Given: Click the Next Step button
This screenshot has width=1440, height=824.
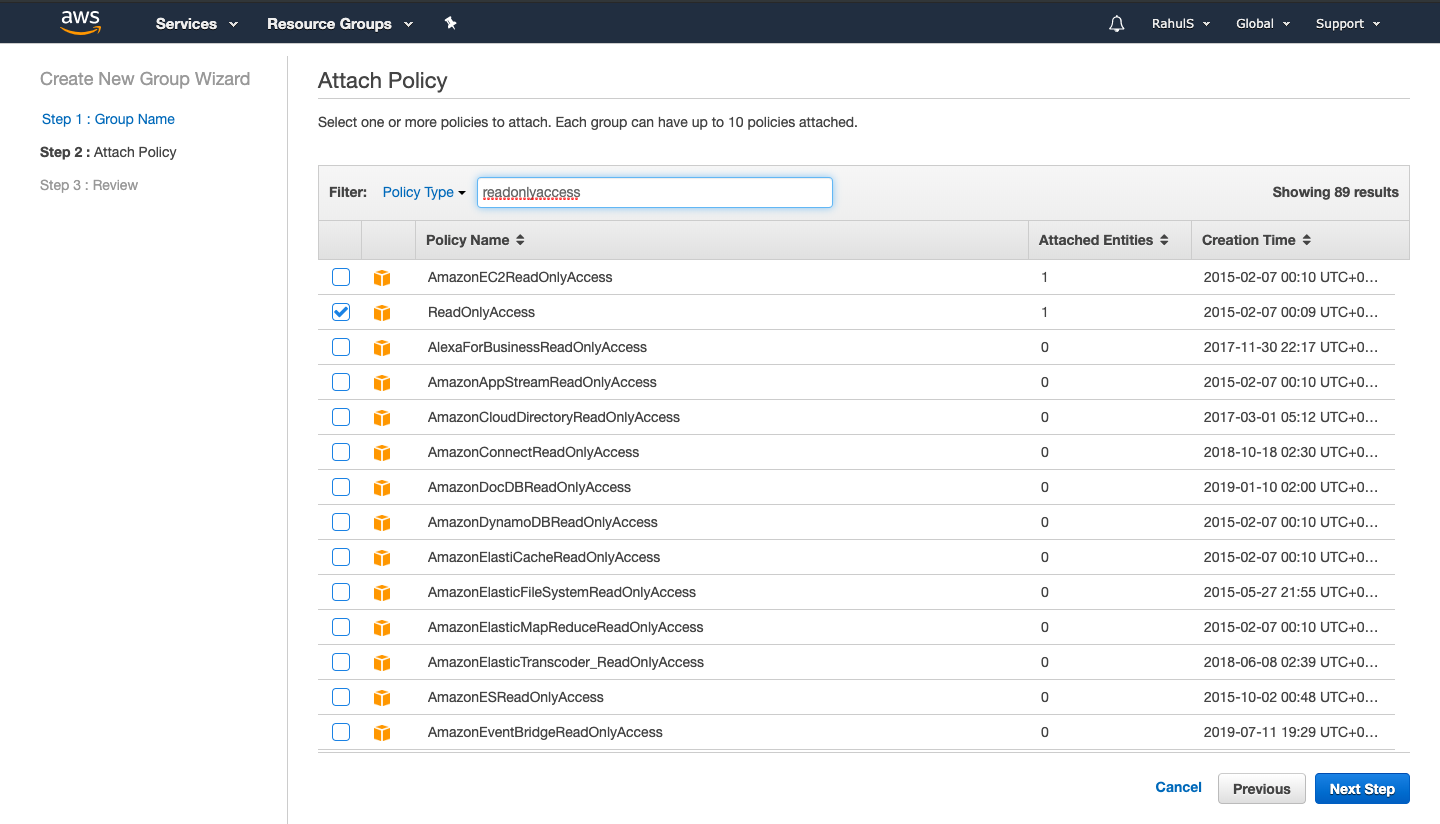Looking at the screenshot, I should click(1362, 788).
